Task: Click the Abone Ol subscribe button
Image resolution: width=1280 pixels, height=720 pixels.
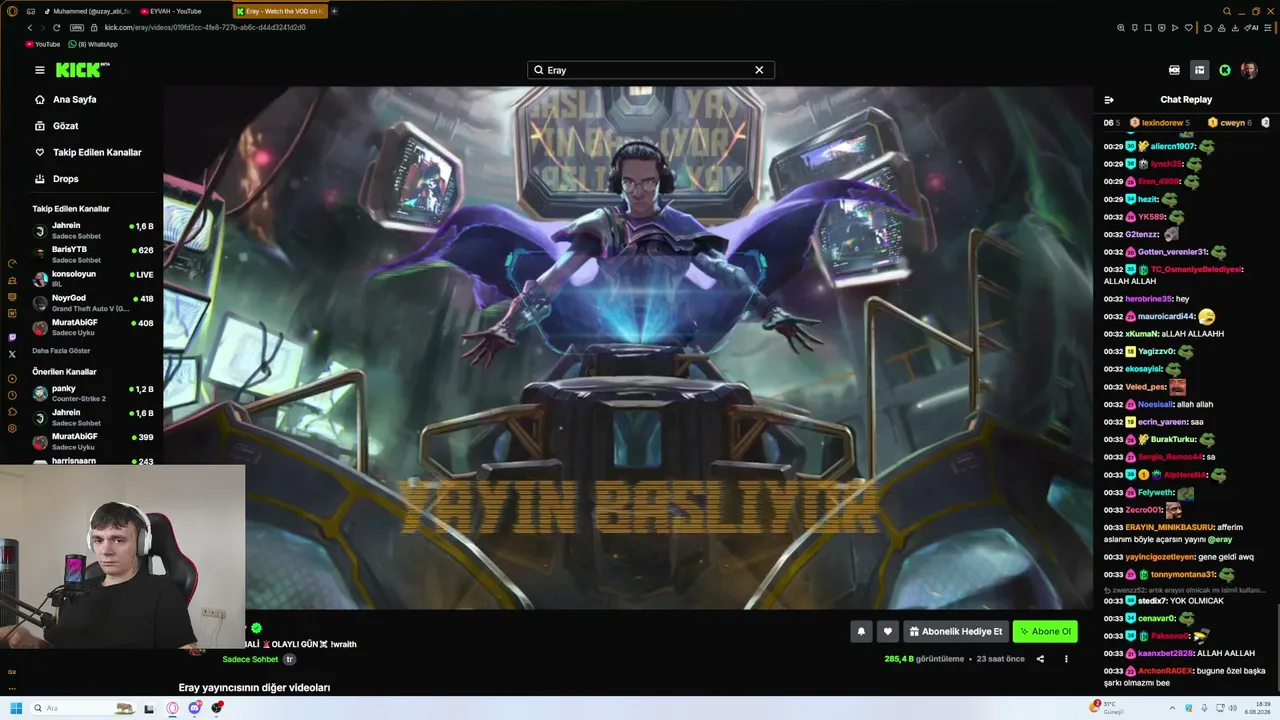Action: coord(1044,631)
